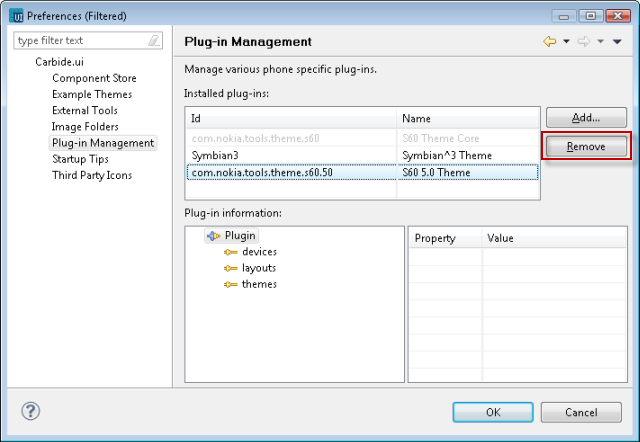This screenshot has width=640, height=442.
Task: Click the themes key icon
Action: coord(231,284)
